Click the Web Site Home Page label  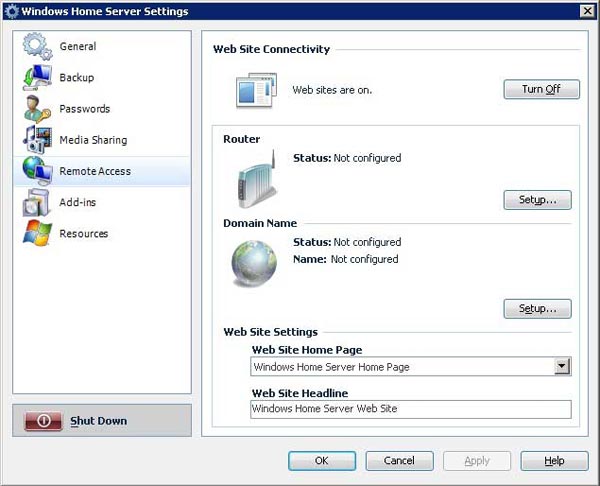[307, 350]
